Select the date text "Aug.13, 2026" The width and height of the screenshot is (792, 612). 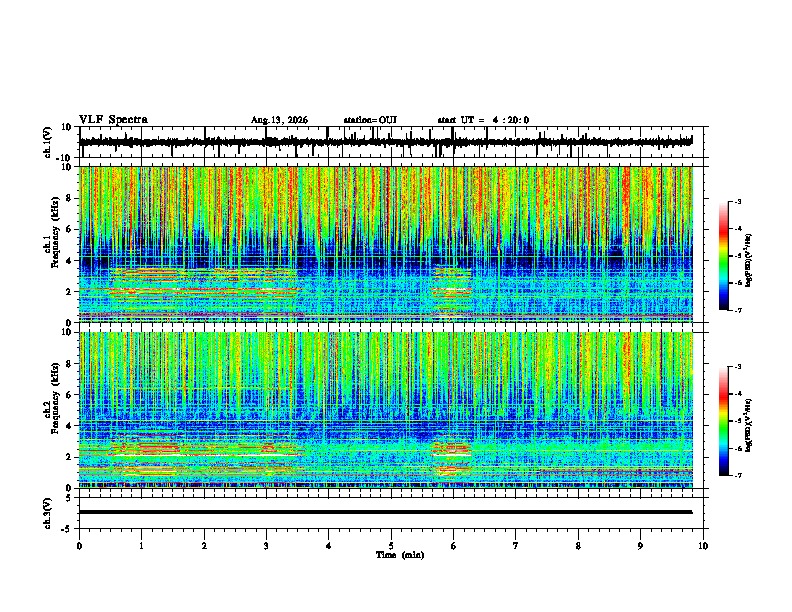click(x=279, y=120)
